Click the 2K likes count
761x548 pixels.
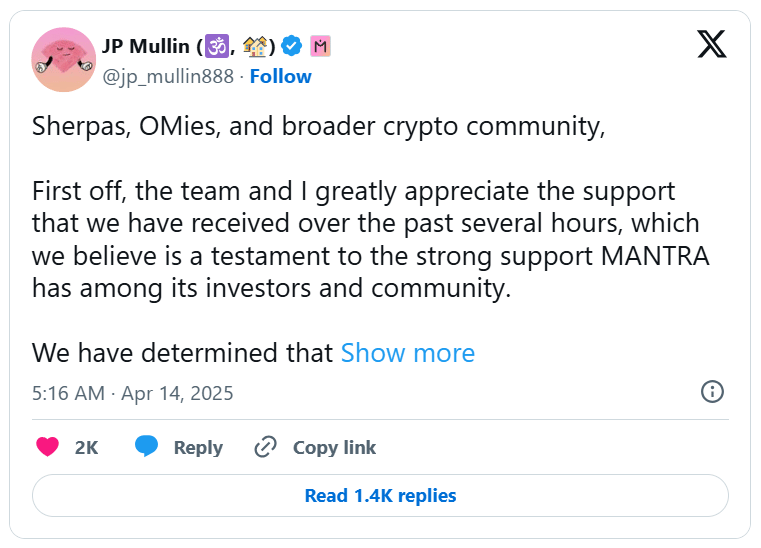[x=87, y=447]
